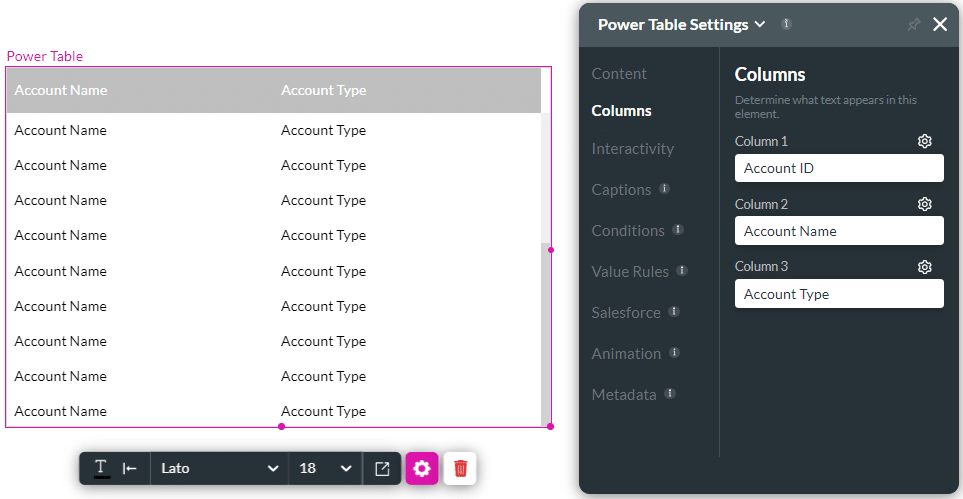The width and height of the screenshot is (963, 499).
Task: Click the text color underline T icon
Action: pyautogui.click(x=101, y=468)
